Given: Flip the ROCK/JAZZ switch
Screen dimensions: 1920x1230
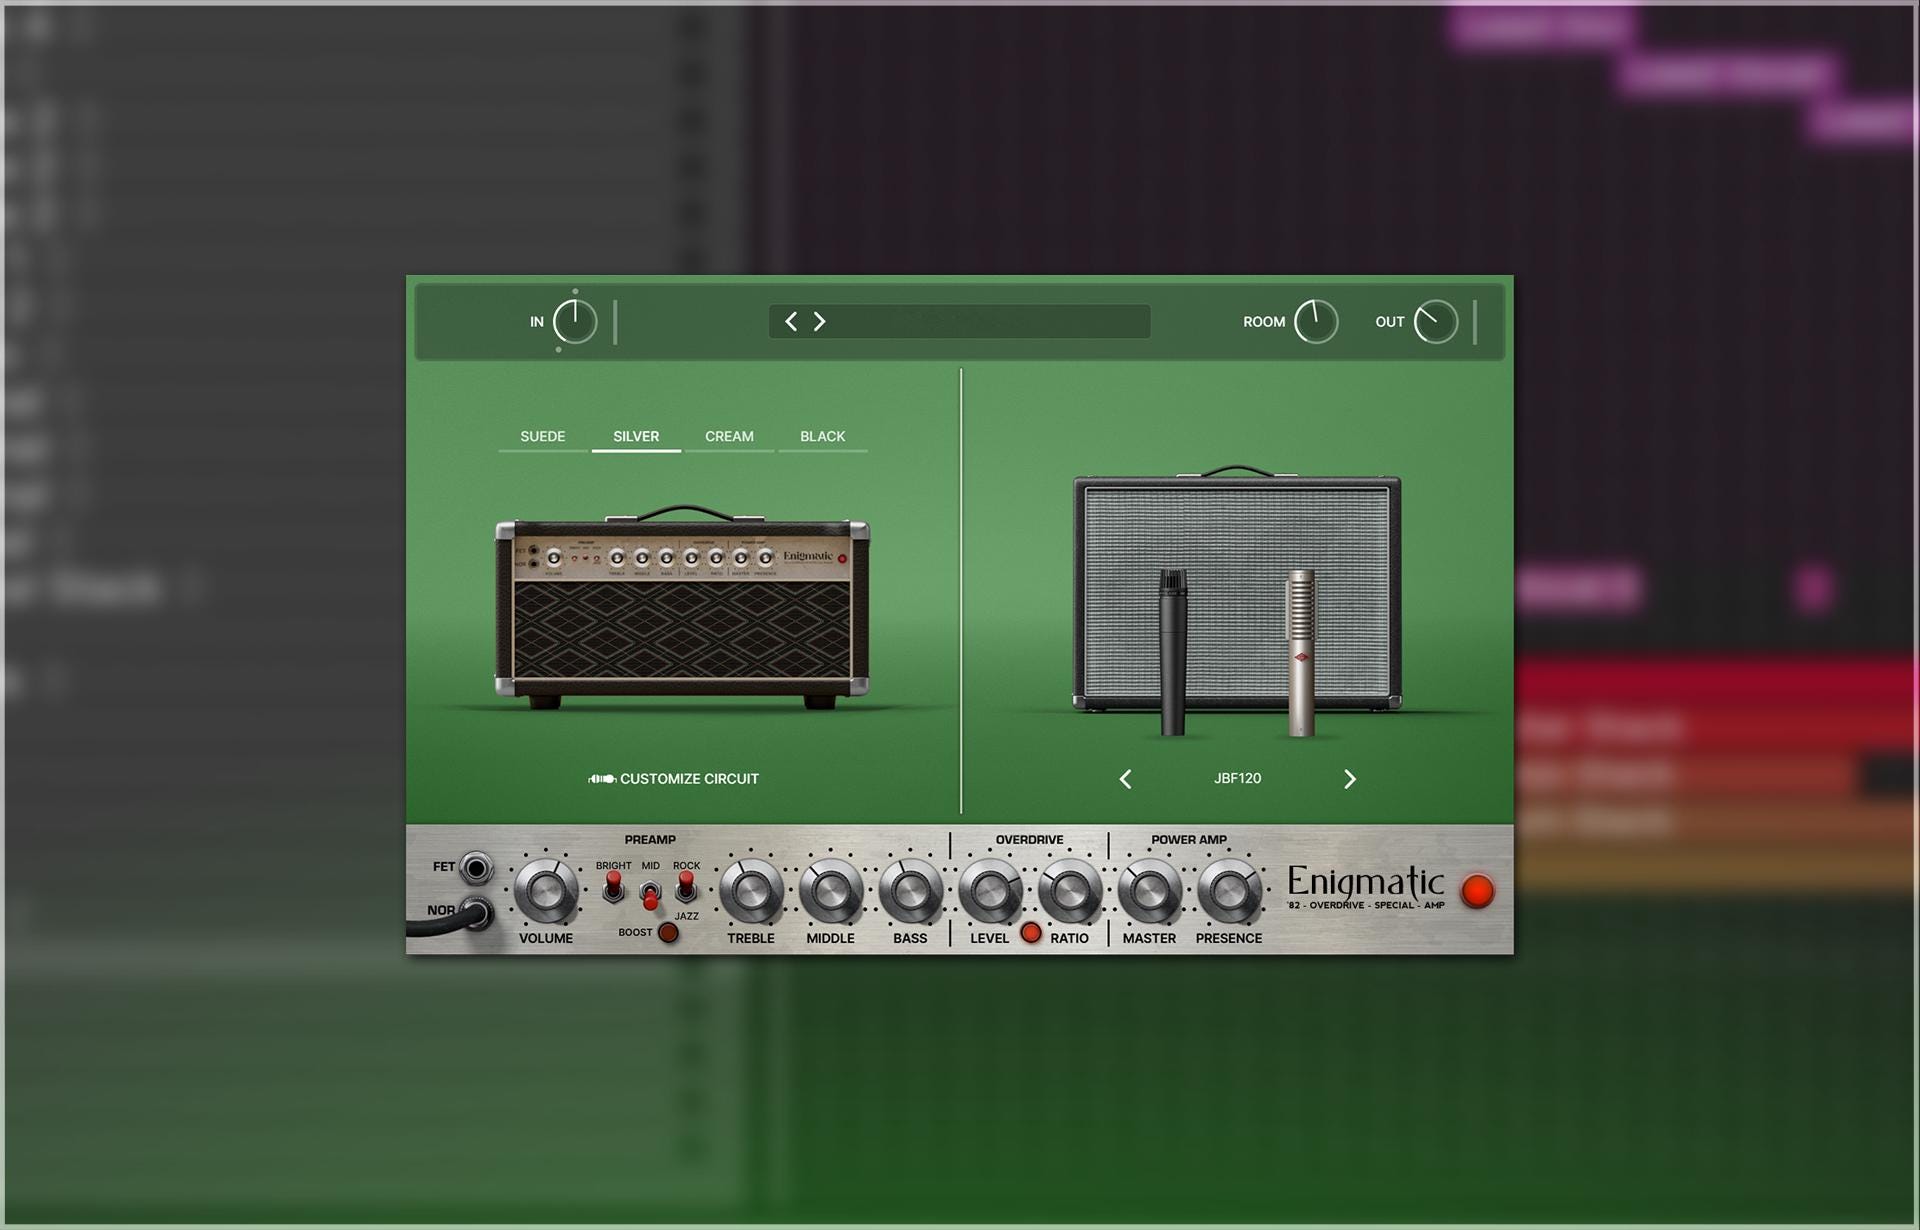Looking at the screenshot, I should (686, 887).
